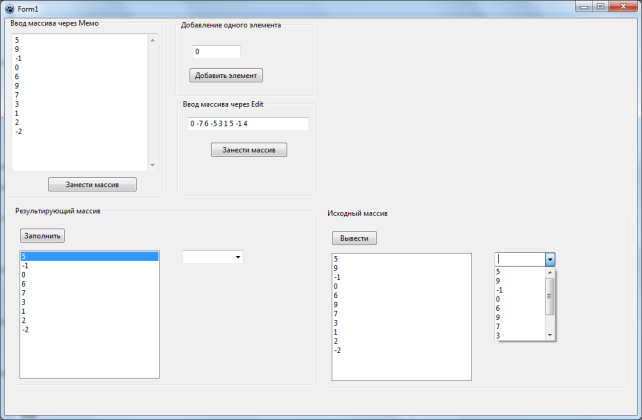The image size is (642, 420).
Task: Choose 5 in the open combo dropdown list
Action: click(x=520, y=272)
